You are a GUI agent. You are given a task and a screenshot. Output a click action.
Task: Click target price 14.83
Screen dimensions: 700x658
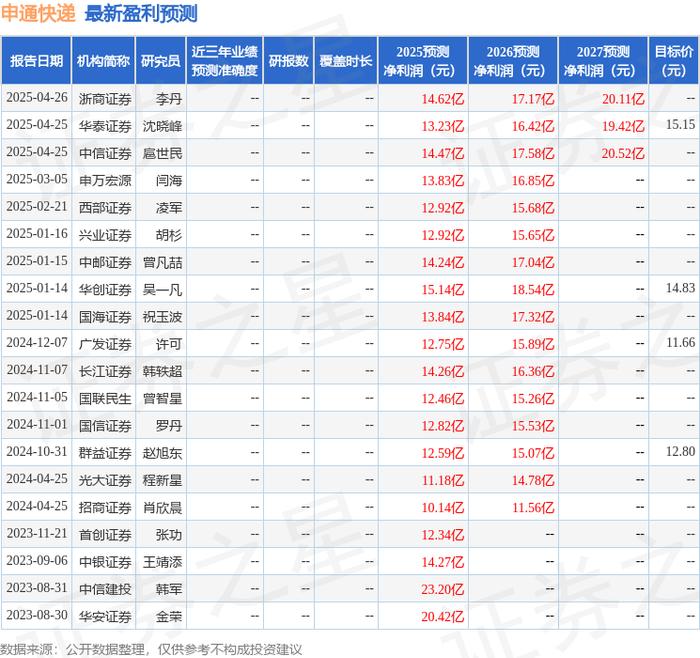point(680,288)
